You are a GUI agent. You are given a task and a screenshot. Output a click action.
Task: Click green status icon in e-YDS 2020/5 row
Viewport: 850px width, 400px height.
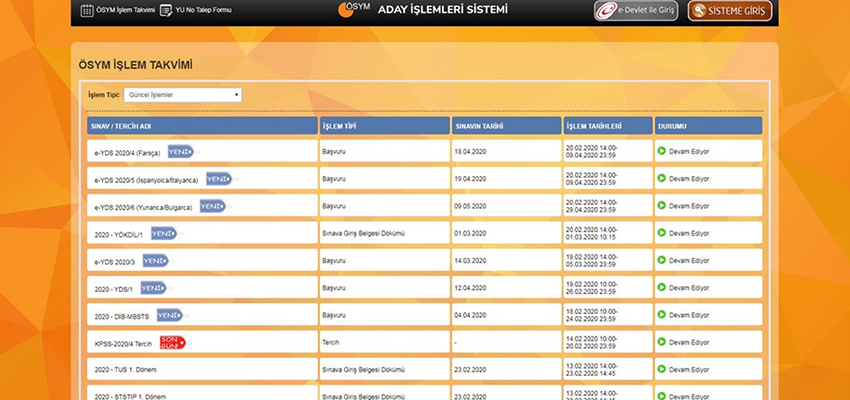tap(661, 178)
